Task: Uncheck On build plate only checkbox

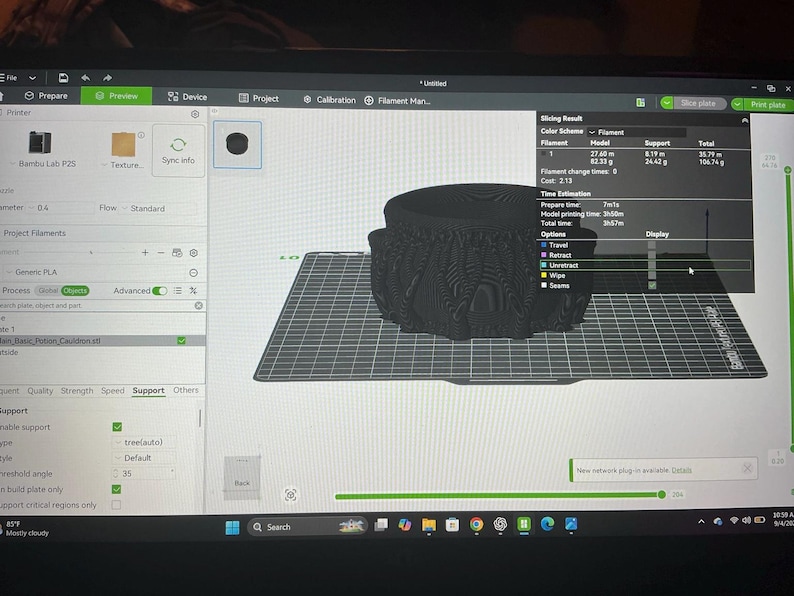Action: pos(116,489)
